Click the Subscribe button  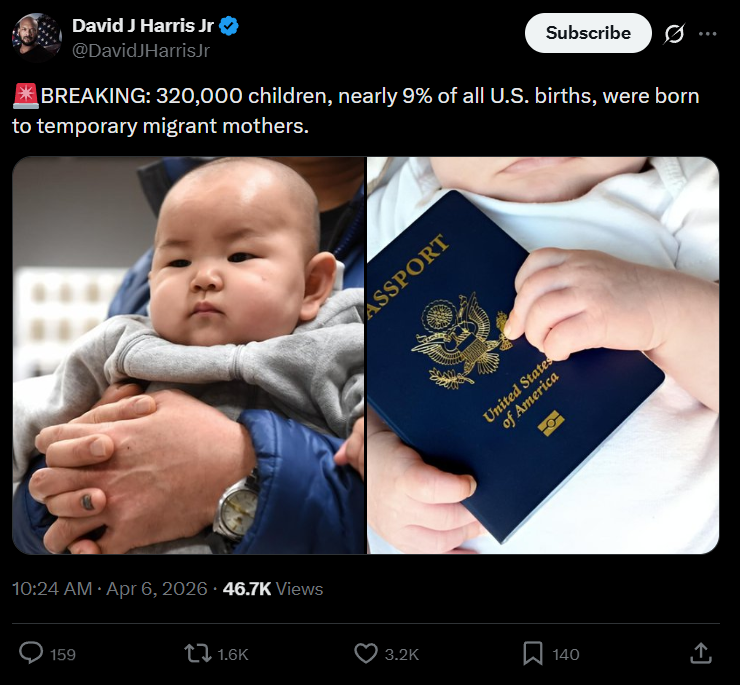pyautogui.click(x=588, y=33)
